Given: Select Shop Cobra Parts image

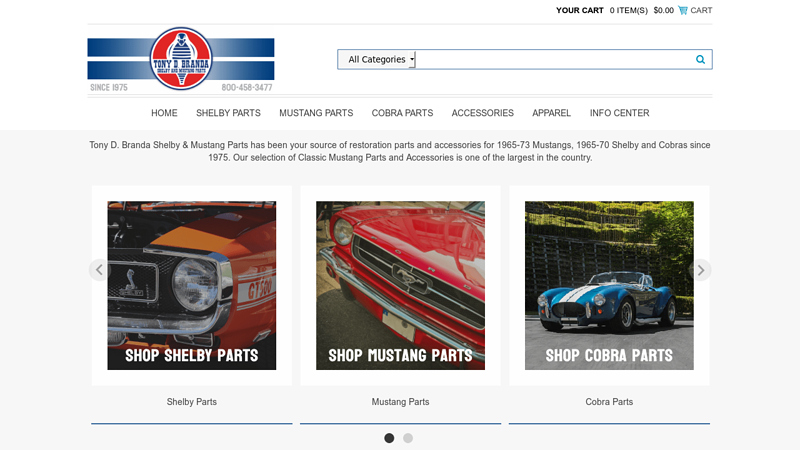Looking at the screenshot, I should tap(609, 285).
